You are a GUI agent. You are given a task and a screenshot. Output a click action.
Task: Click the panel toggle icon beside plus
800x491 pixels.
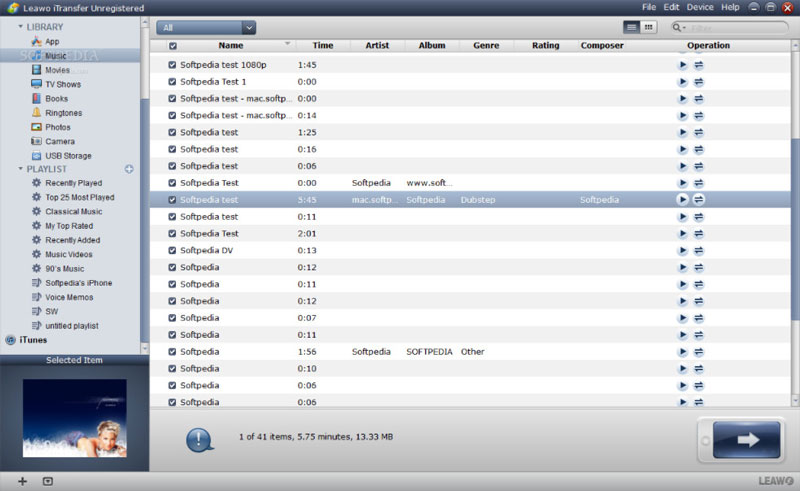47,481
